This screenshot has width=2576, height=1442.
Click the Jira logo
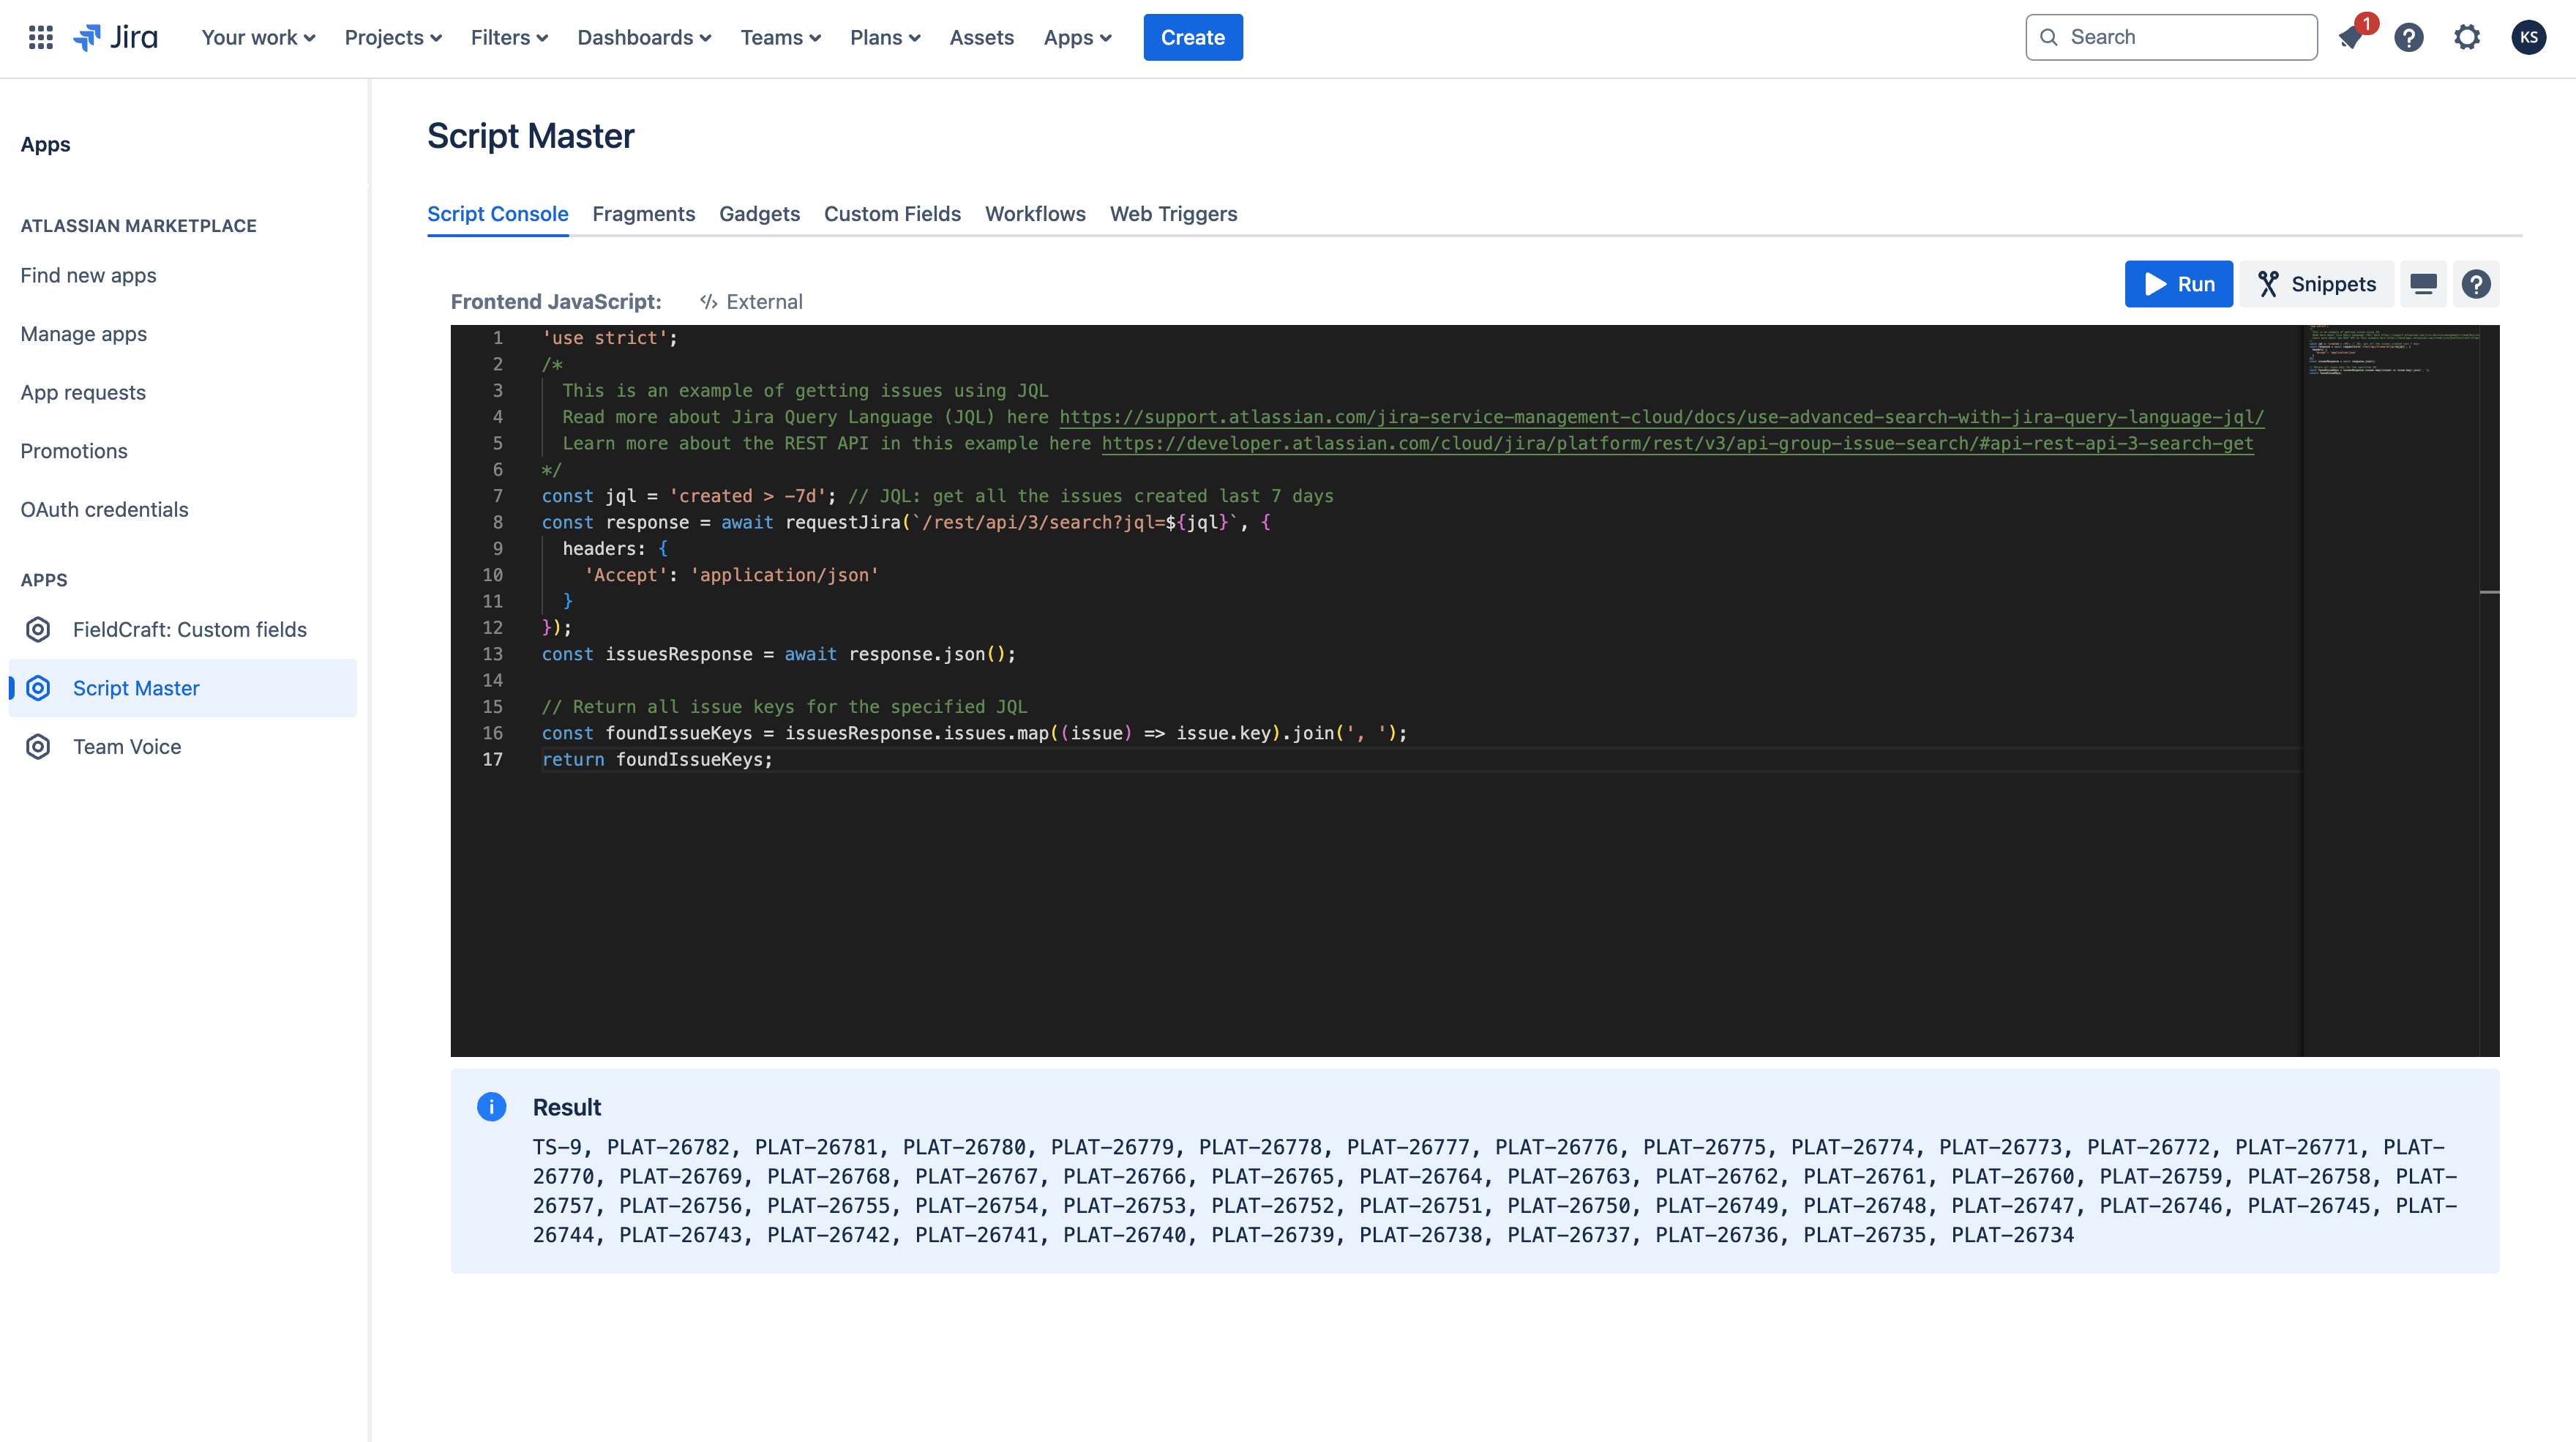click(116, 37)
